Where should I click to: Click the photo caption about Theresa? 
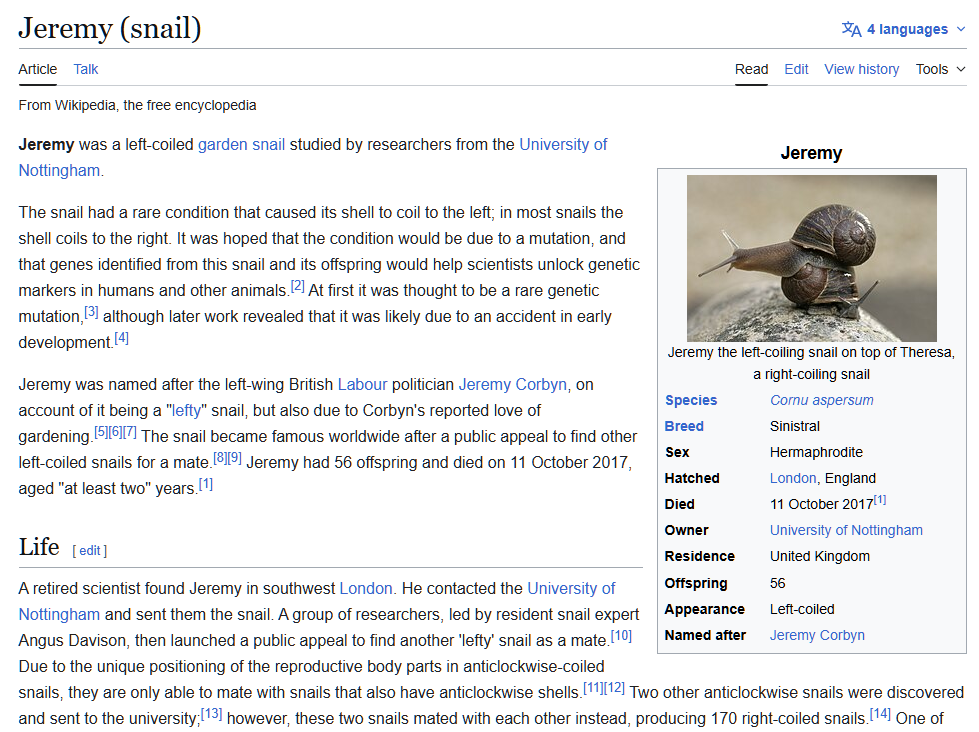click(x=812, y=364)
